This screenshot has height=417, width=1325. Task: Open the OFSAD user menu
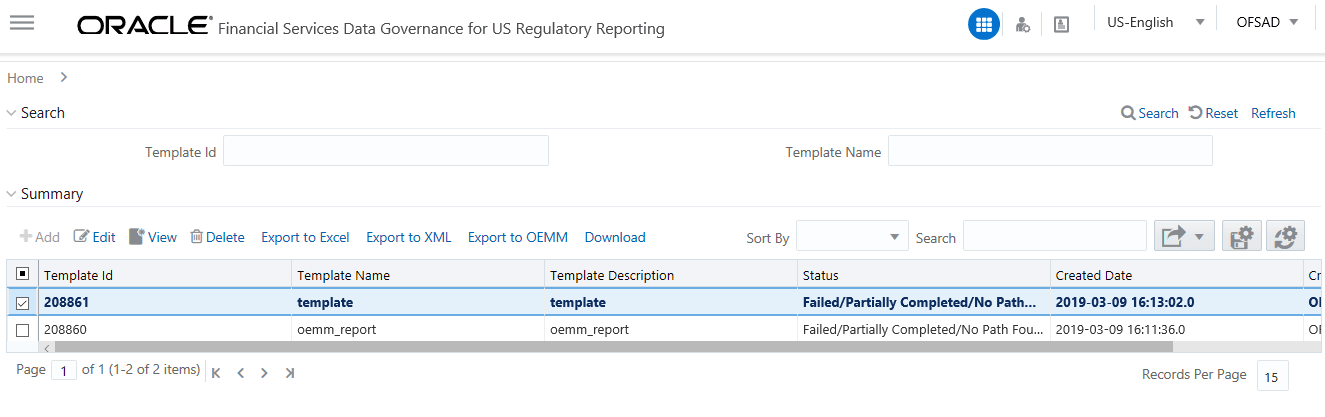tap(1266, 23)
